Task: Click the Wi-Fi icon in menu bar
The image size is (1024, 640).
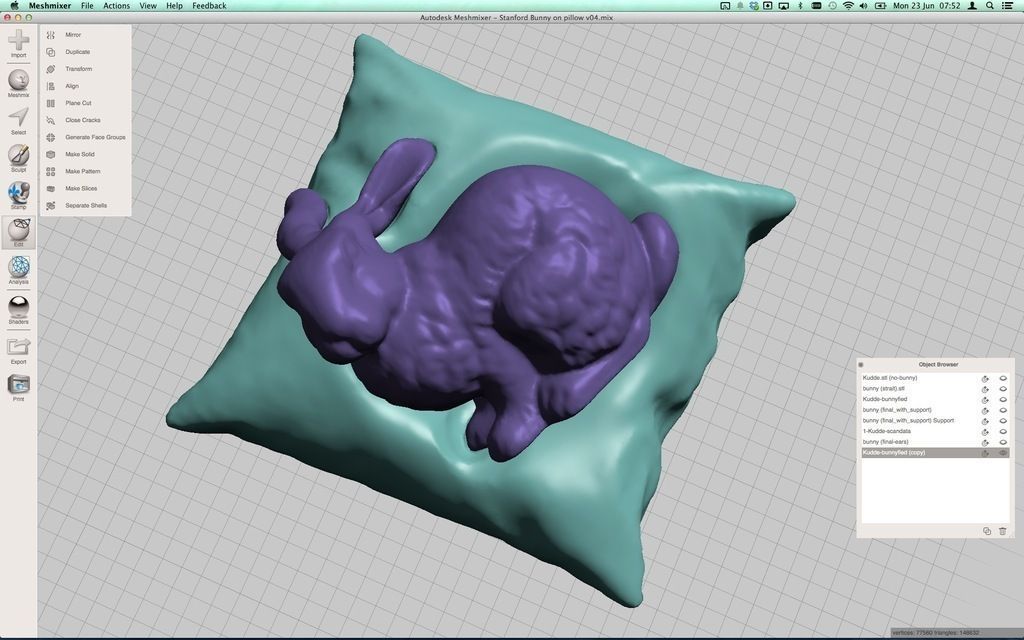Action: 848,5
